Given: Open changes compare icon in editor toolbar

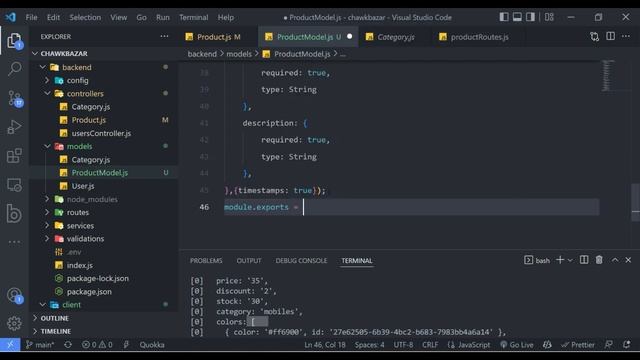Looking at the screenshot, I should (594, 37).
